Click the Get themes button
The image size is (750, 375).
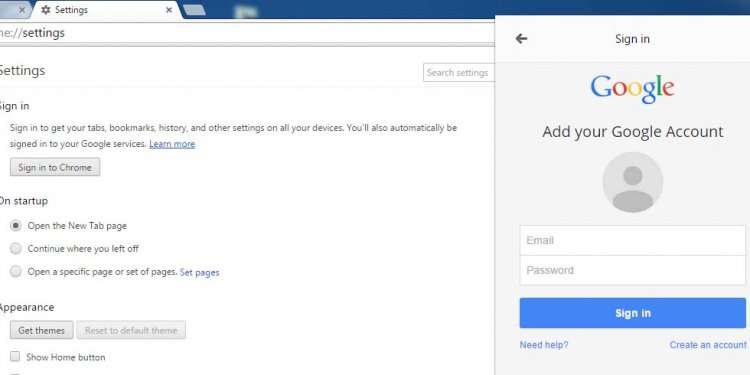tap(42, 330)
